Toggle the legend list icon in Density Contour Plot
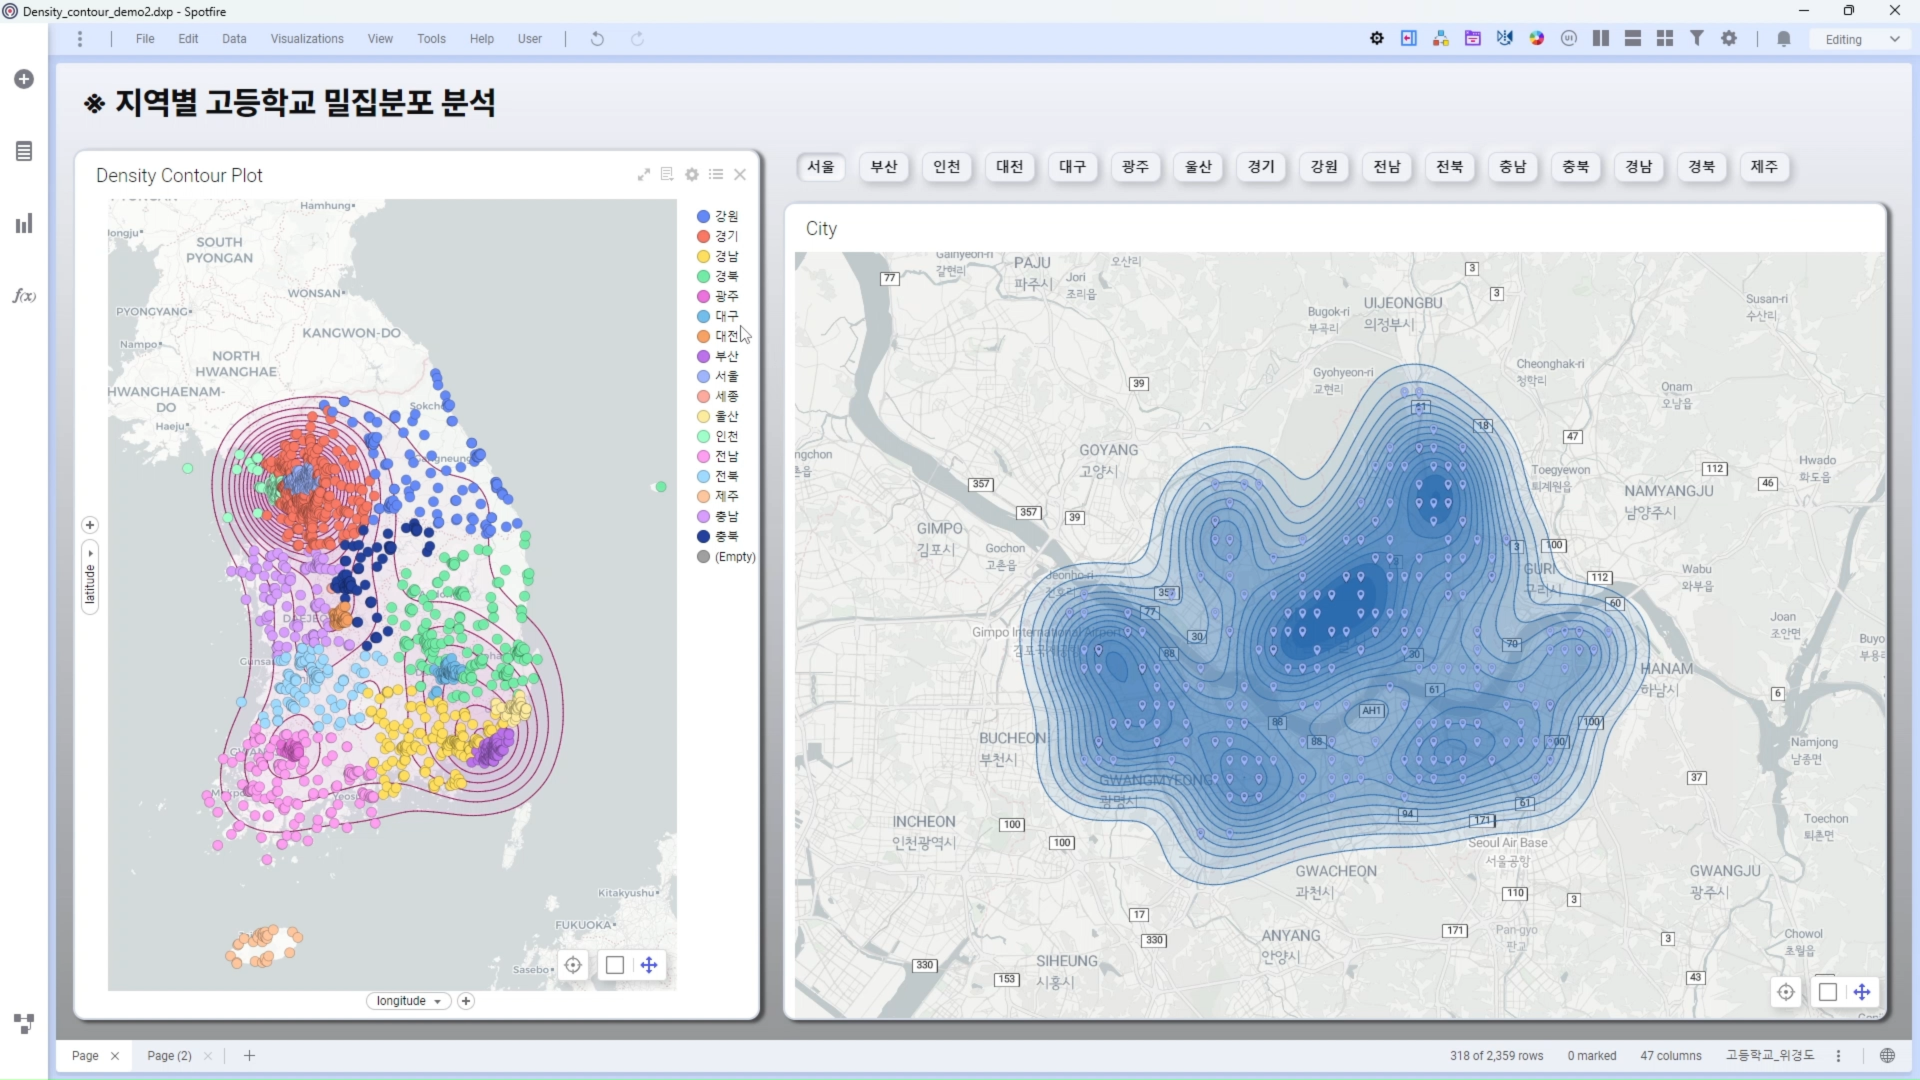This screenshot has width=1920, height=1080. tap(716, 175)
